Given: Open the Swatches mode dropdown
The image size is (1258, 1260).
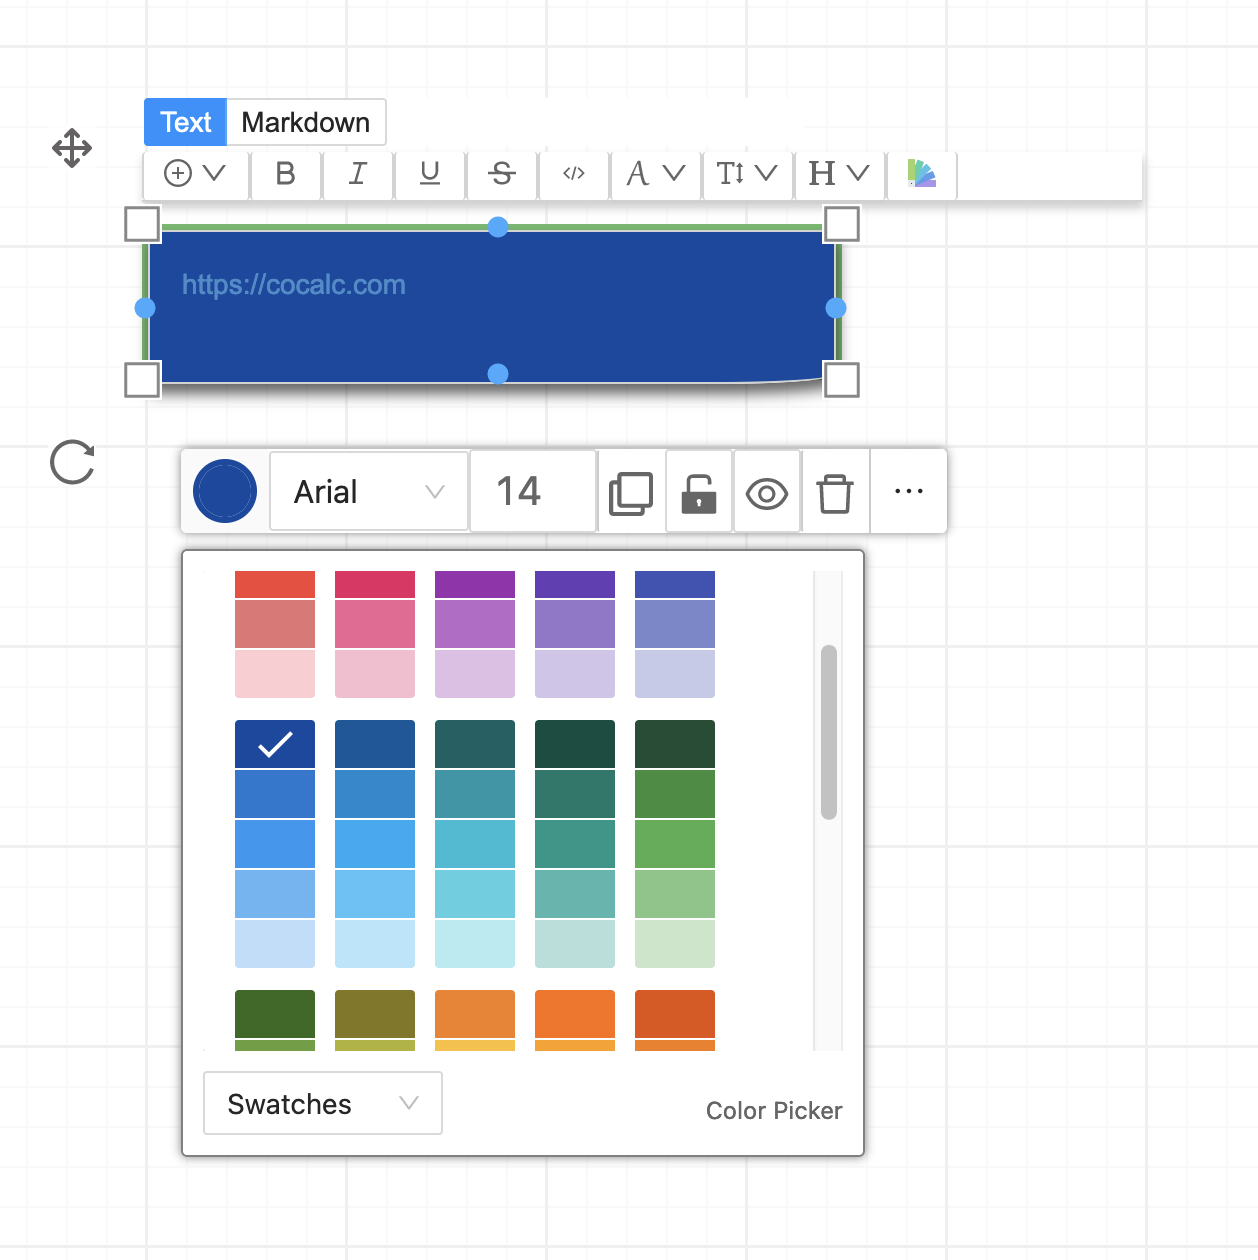Looking at the screenshot, I should click(322, 1103).
